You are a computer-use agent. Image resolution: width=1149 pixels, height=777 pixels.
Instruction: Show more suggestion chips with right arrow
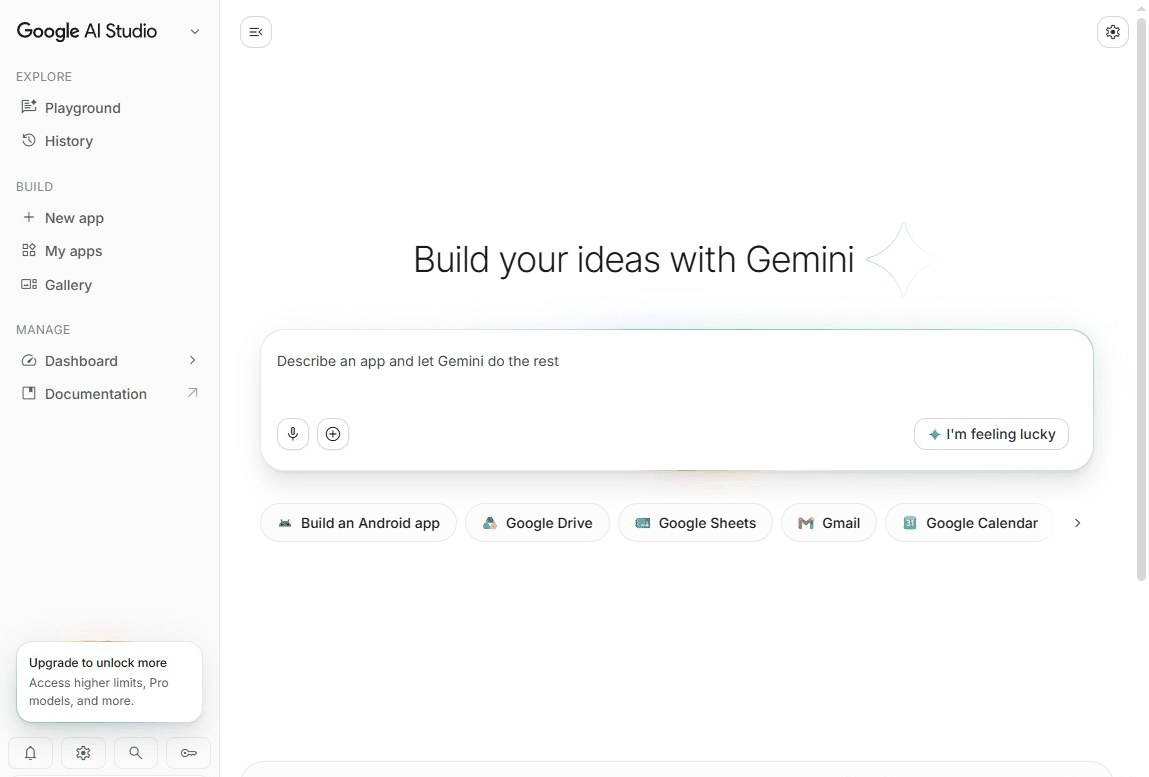pyautogui.click(x=1077, y=523)
